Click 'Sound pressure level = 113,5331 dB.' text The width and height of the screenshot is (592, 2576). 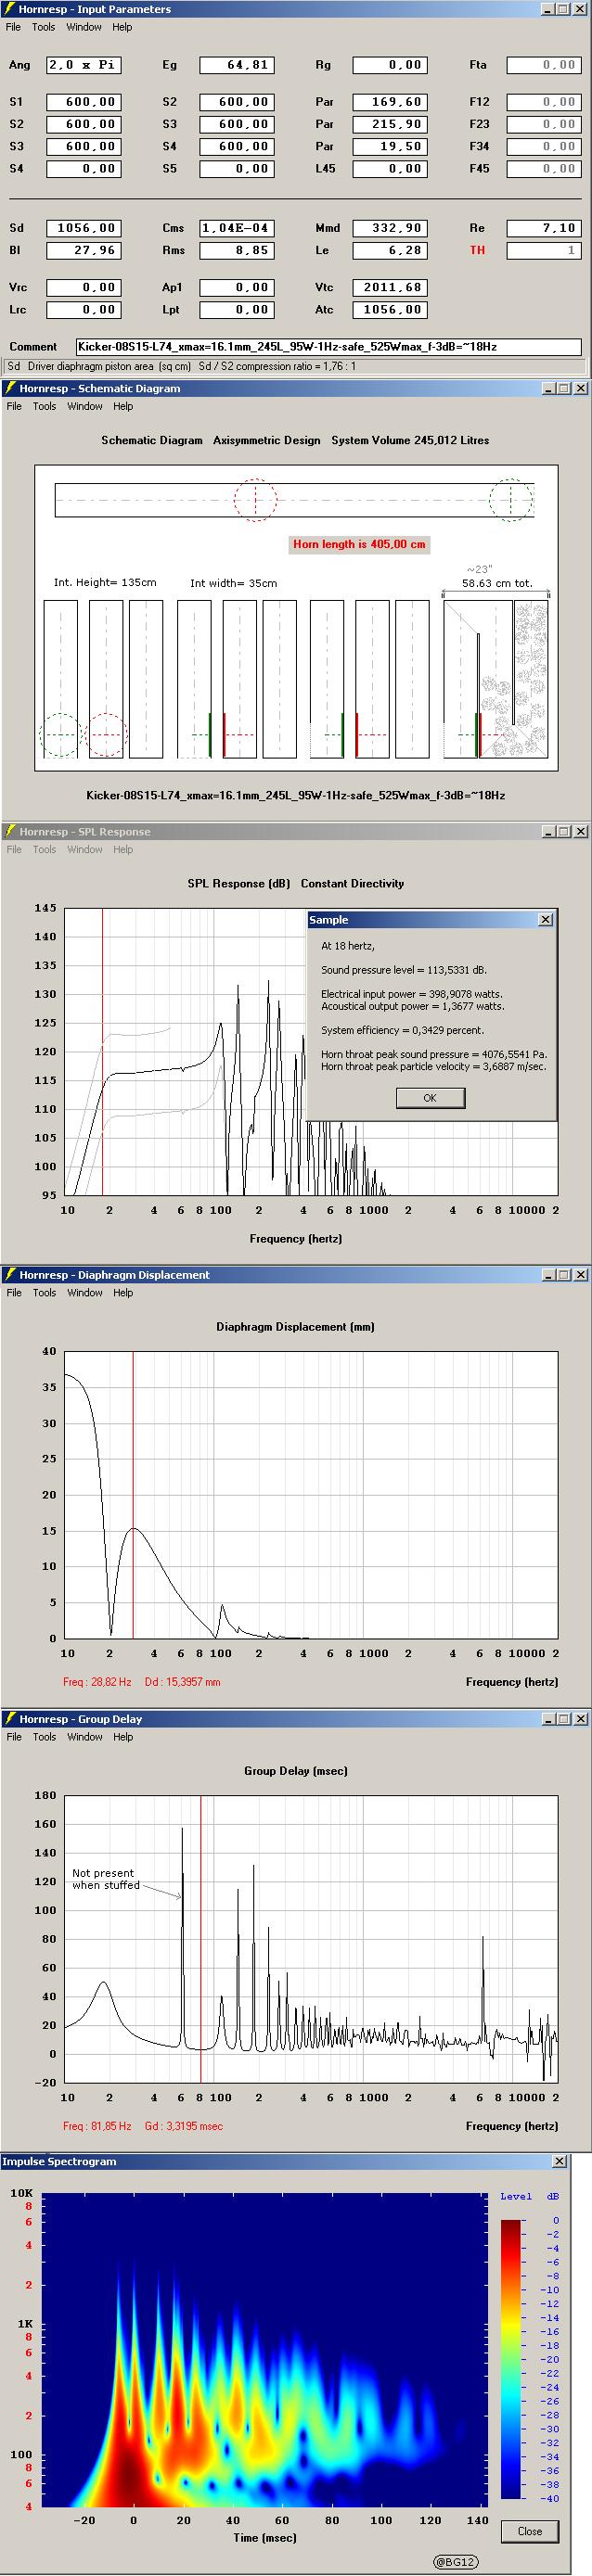point(405,970)
